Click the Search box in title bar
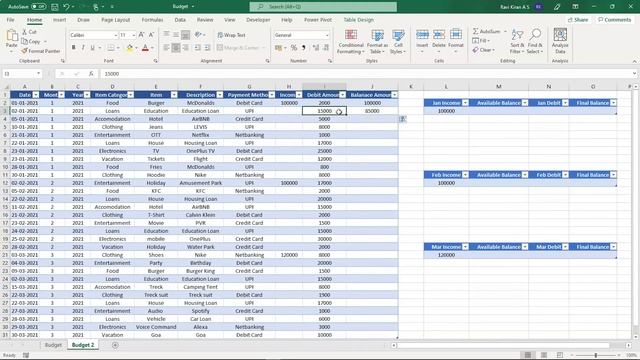 [x=323, y=7]
